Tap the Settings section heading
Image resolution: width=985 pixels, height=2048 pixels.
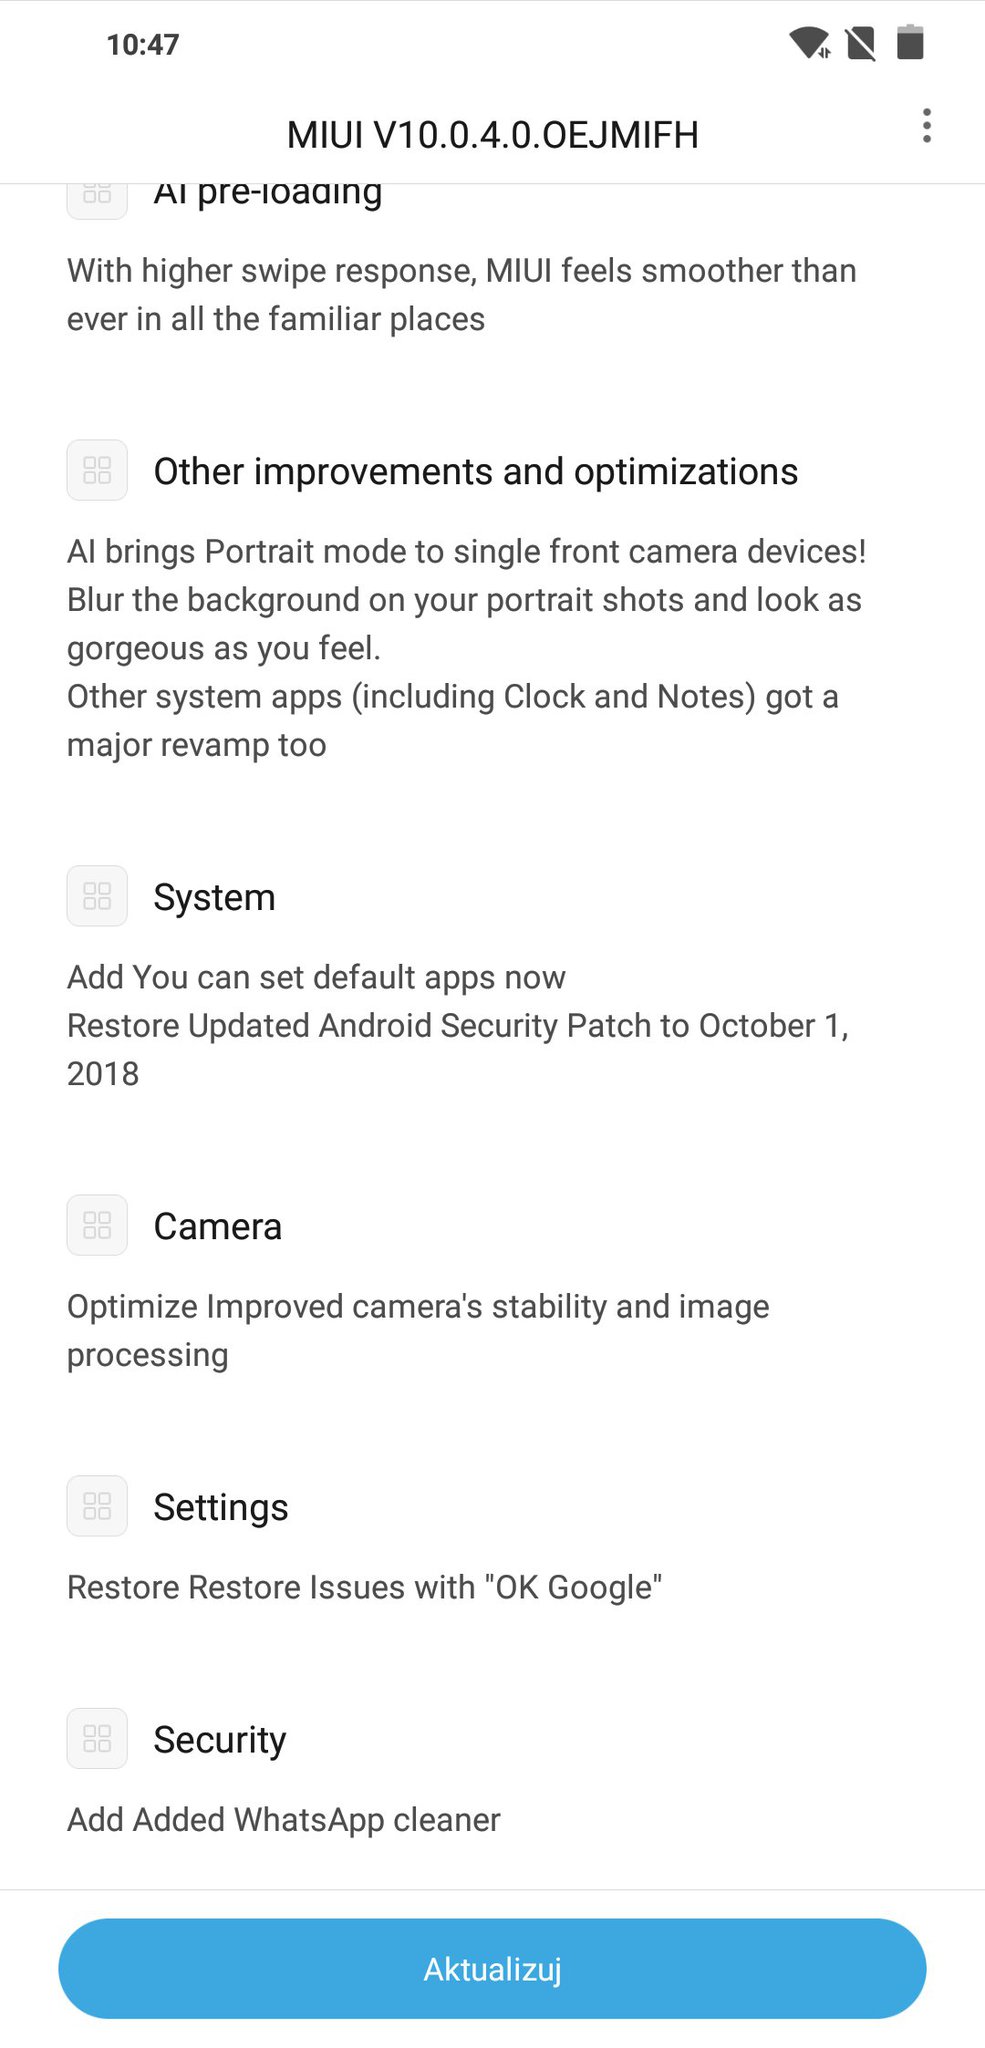pos(220,1507)
